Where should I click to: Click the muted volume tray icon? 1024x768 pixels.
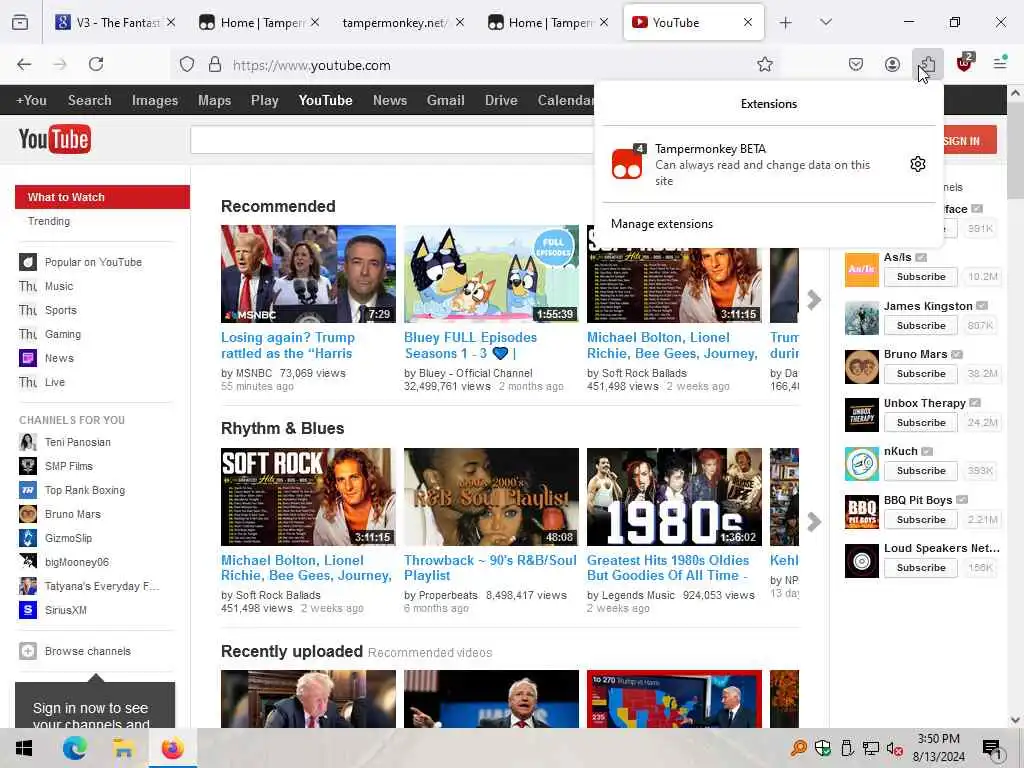click(x=895, y=748)
